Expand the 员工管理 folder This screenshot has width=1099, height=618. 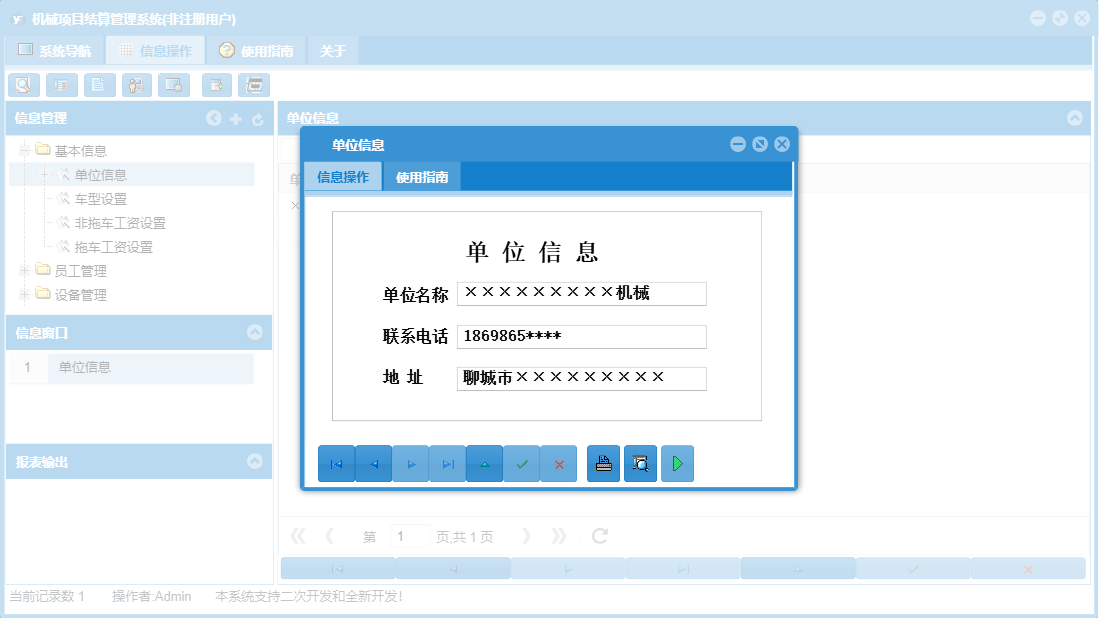[23, 270]
